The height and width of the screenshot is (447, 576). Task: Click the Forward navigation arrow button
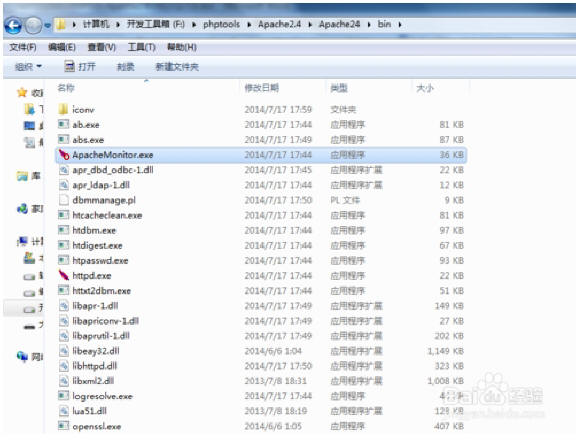(x=33, y=26)
